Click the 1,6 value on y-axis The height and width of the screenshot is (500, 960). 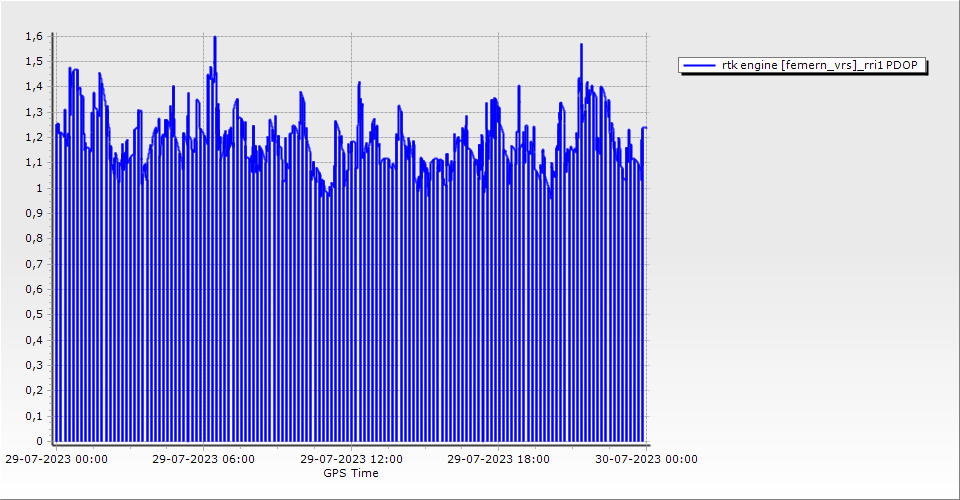[x=34, y=36]
